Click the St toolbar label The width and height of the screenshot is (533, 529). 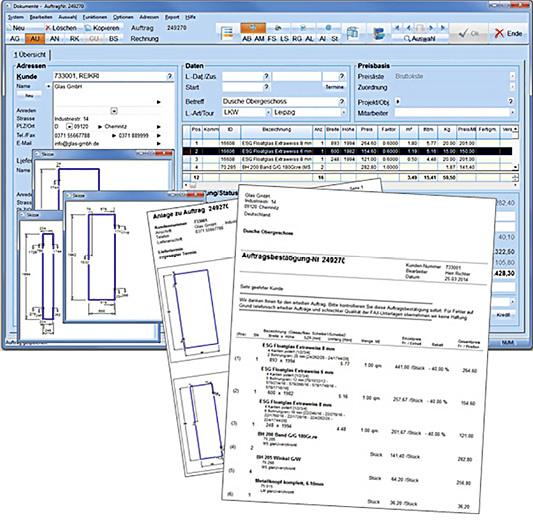334,39
